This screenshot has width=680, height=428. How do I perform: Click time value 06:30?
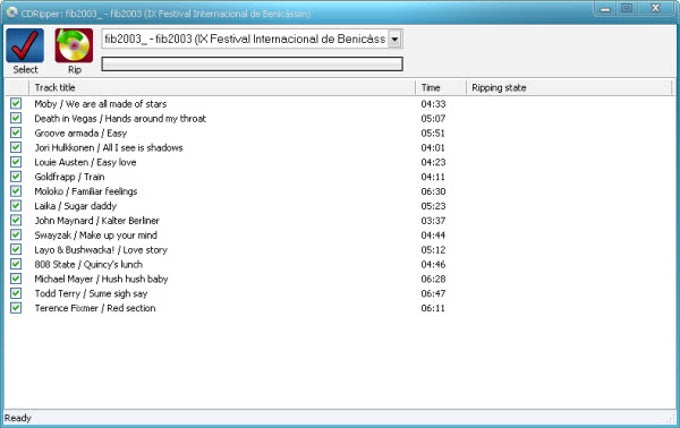click(433, 192)
